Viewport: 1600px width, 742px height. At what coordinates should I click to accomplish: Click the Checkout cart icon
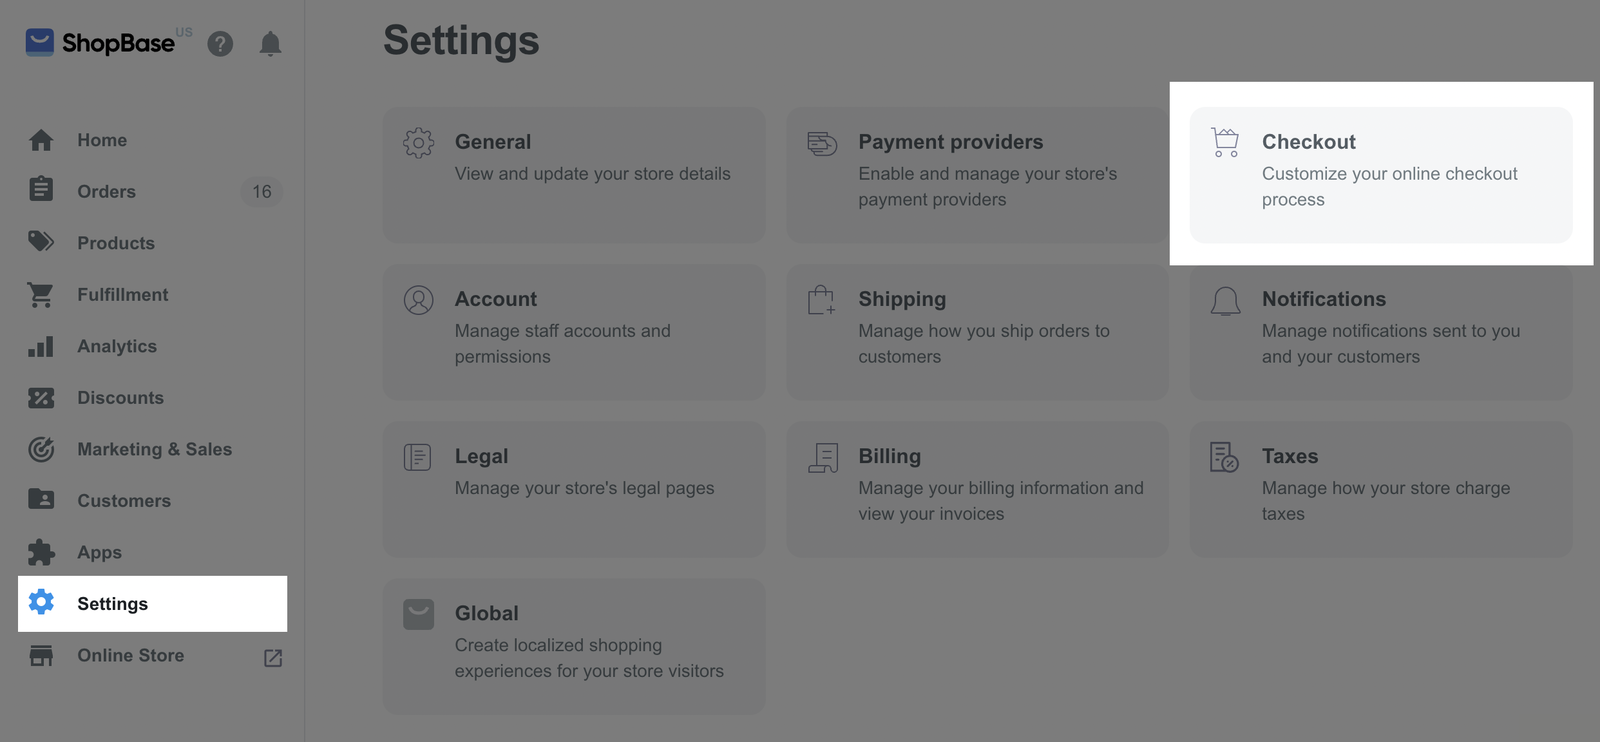[1225, 142]
